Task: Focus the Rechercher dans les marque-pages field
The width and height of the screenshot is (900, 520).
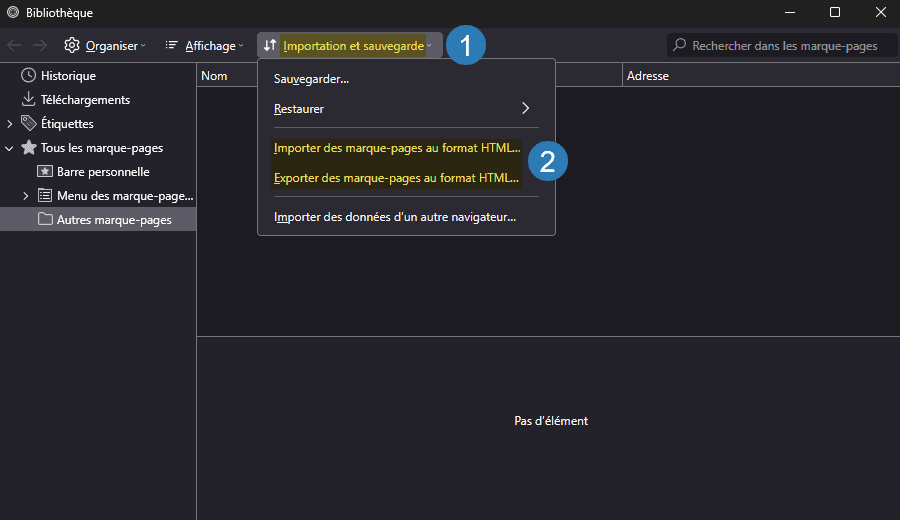Action: (x=782, y=45)
